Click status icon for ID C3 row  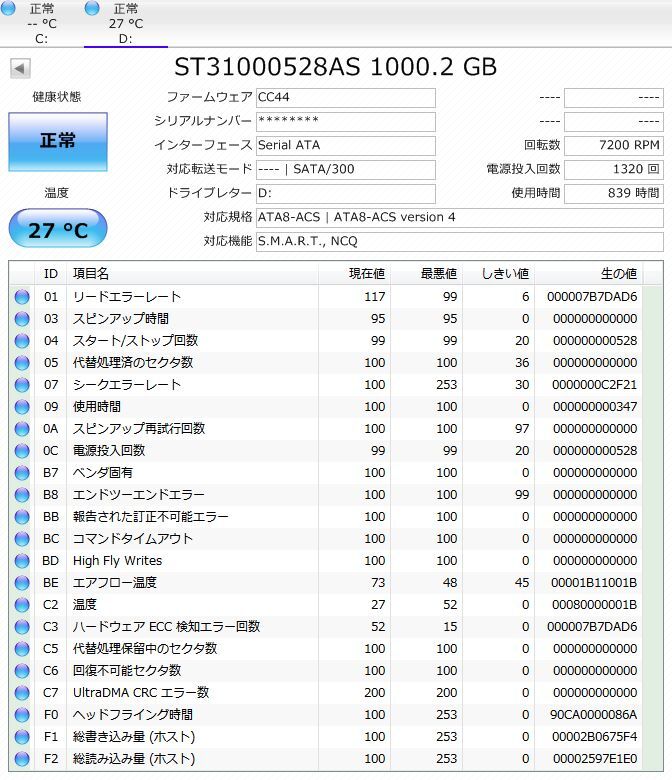point(22,627)
